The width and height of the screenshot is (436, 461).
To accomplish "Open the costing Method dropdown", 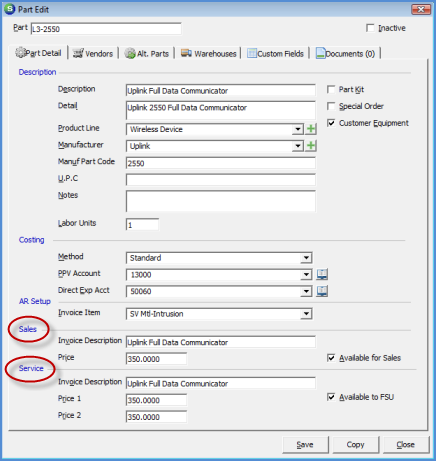I will (306, 258).
